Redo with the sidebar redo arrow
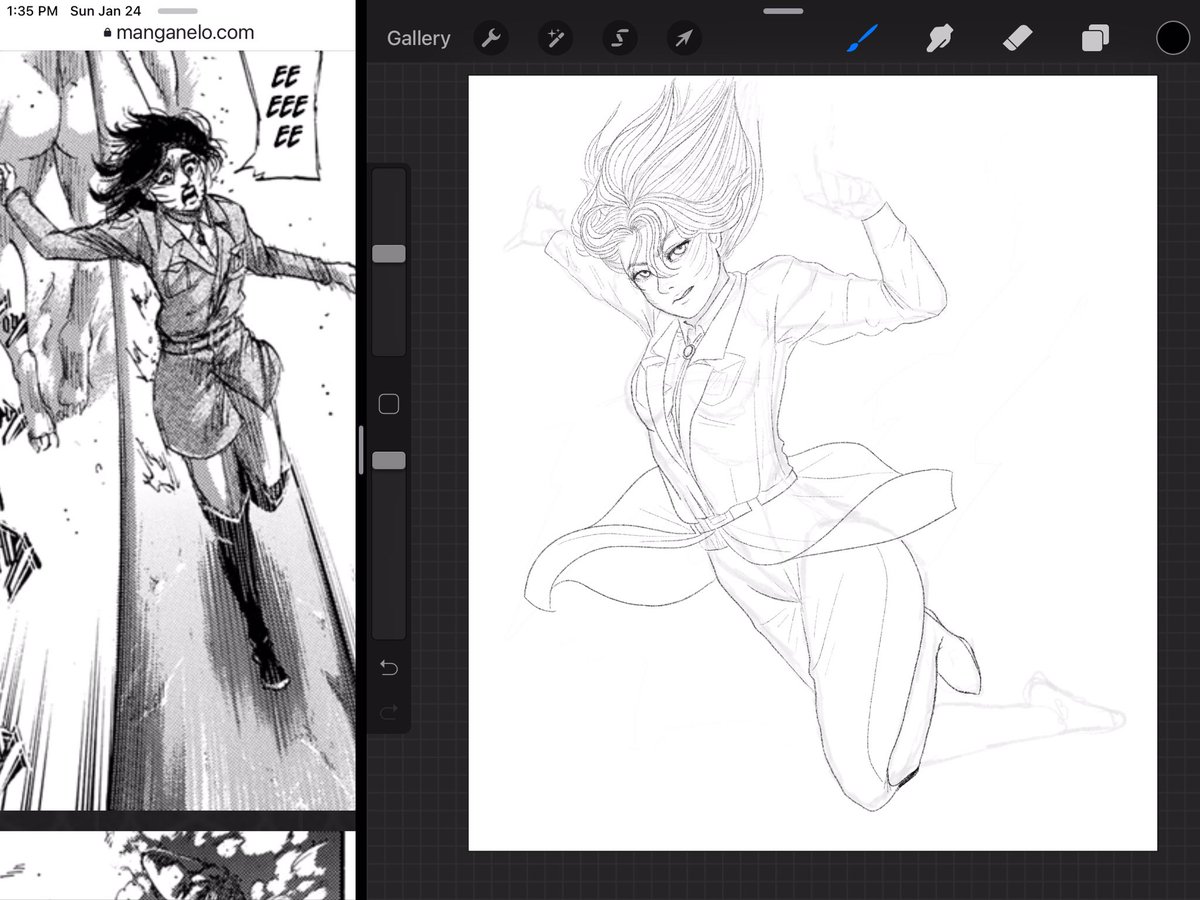 (389, 712)
